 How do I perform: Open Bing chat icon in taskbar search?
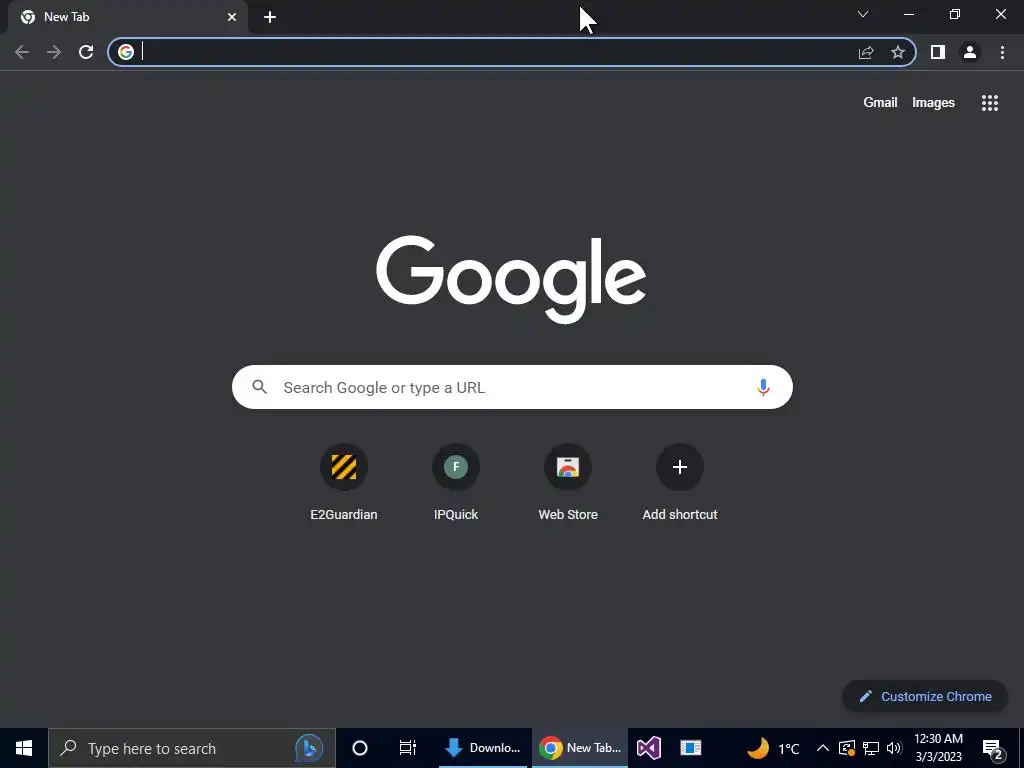click(309, 748)
